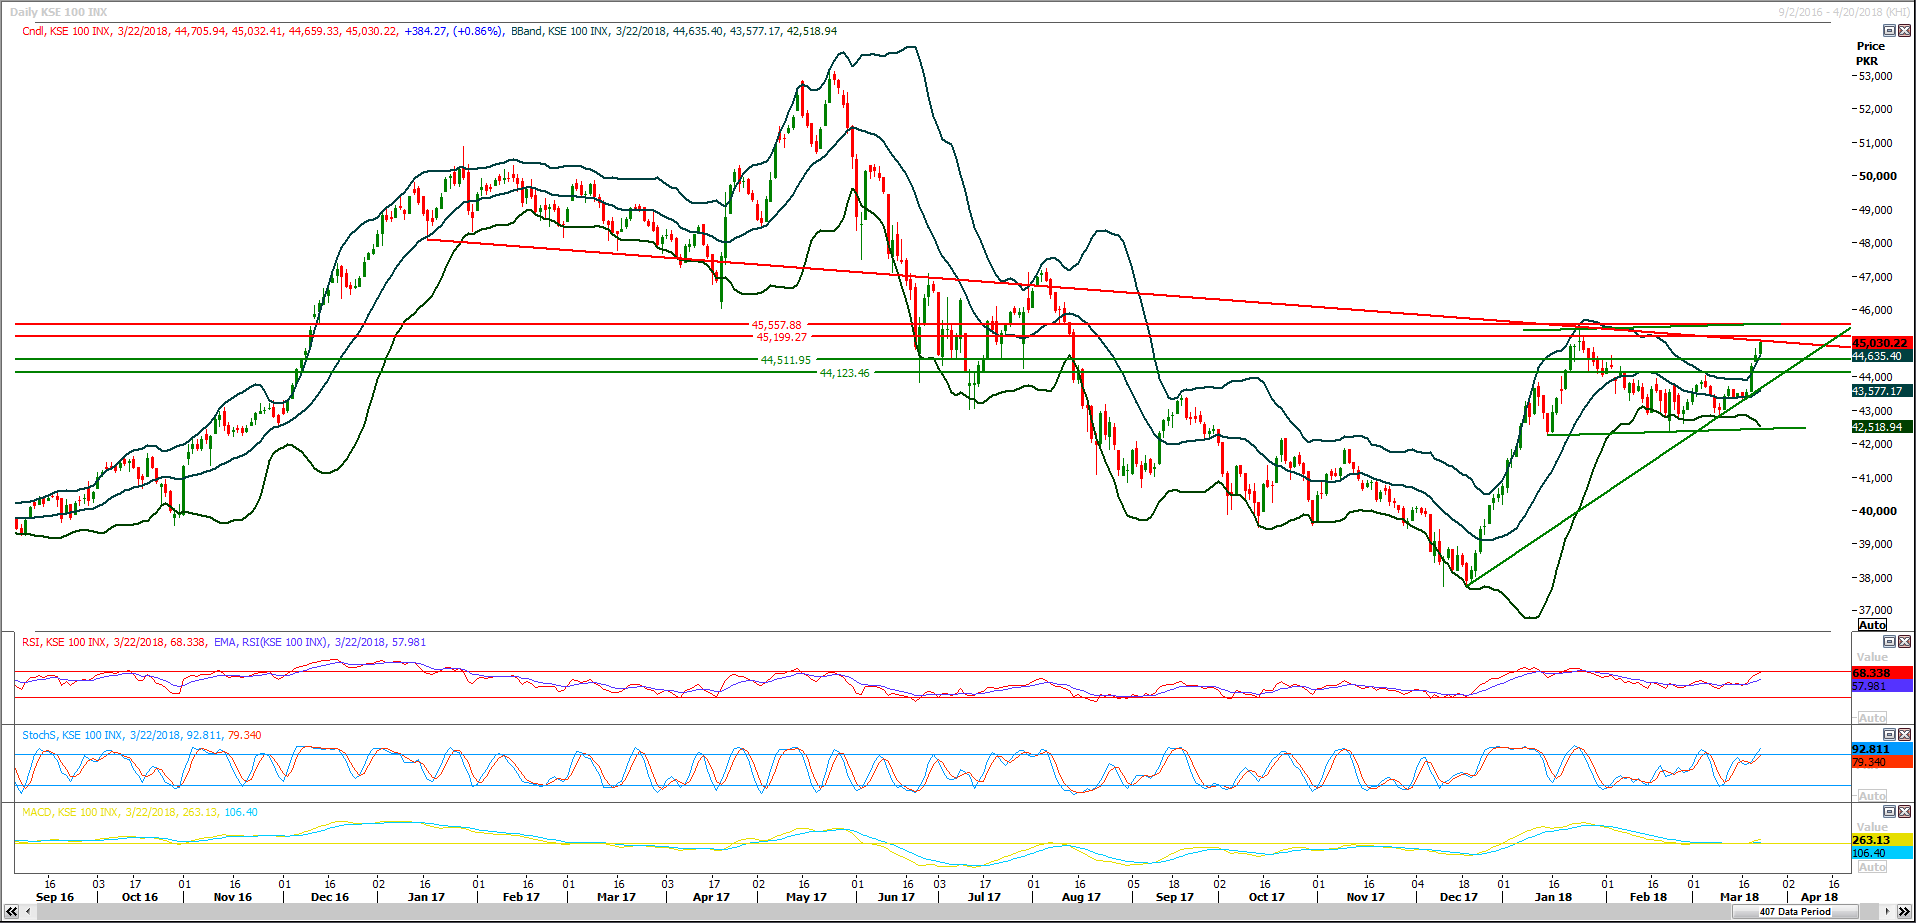Jump to chart end with double-right arrow
Image resolution: width=1916 pixels, height=923 pixels.
[x=1903, y=912]
